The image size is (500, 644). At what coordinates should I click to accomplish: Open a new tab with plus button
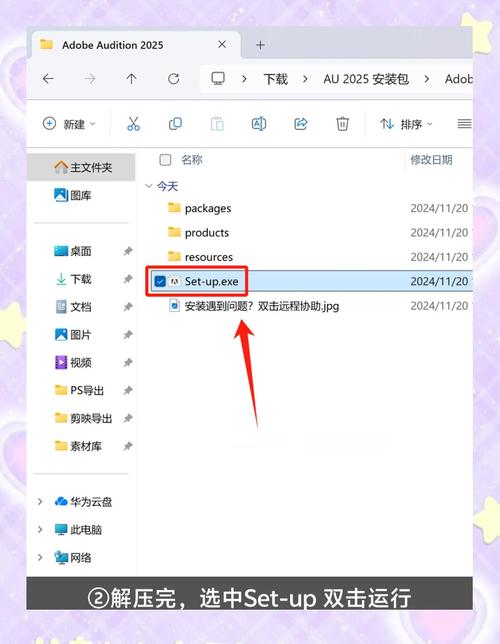tap(260, 45)
